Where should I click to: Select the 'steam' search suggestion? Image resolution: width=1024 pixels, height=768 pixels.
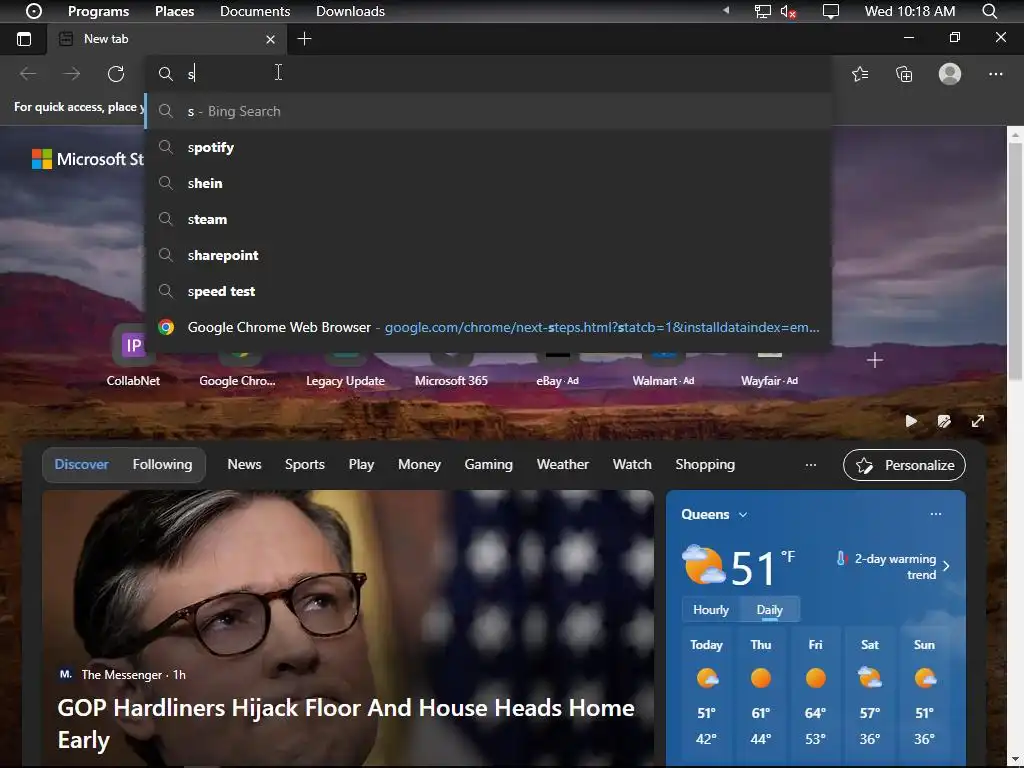click(488, 219)
